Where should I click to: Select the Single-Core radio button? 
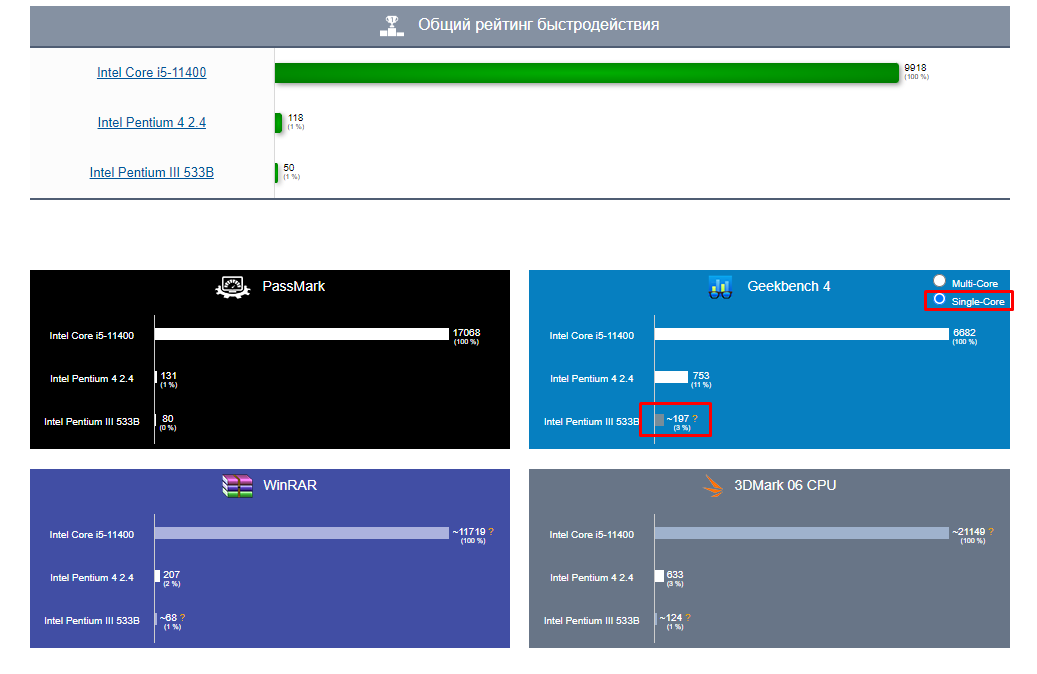(x=939, y=300)
